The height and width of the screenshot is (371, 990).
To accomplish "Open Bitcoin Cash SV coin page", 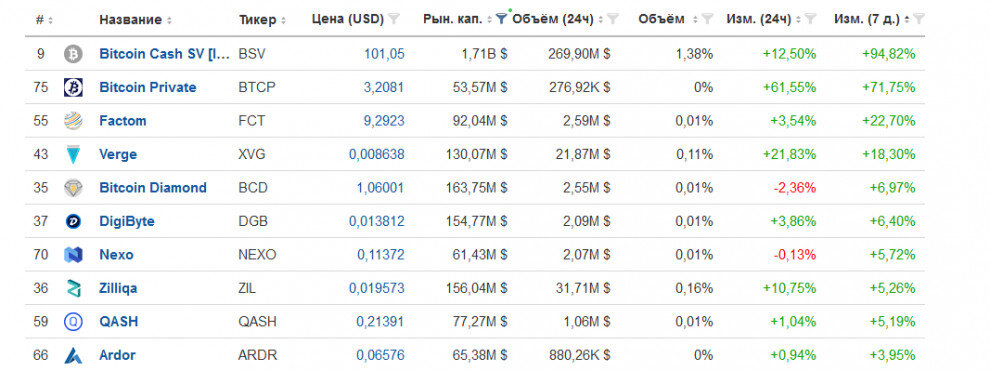I will [x=165, y=54].
